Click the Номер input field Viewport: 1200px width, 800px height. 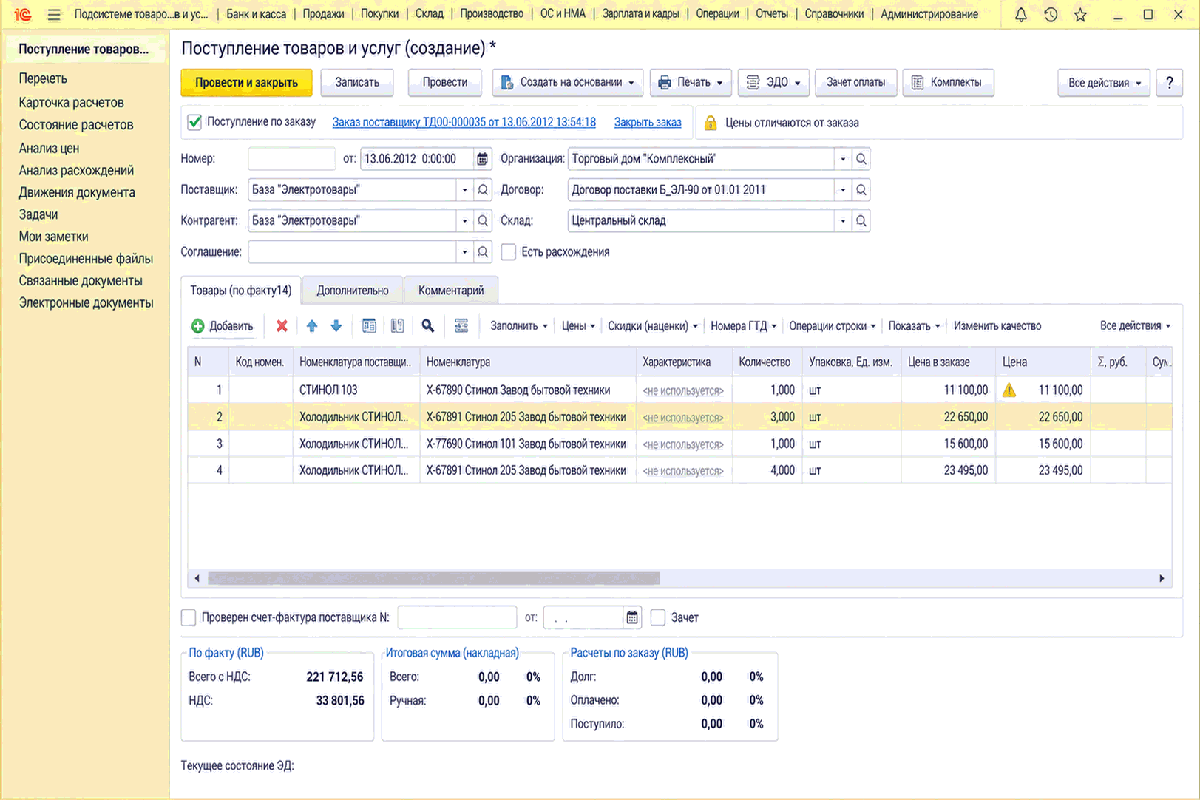pos(292,159)
